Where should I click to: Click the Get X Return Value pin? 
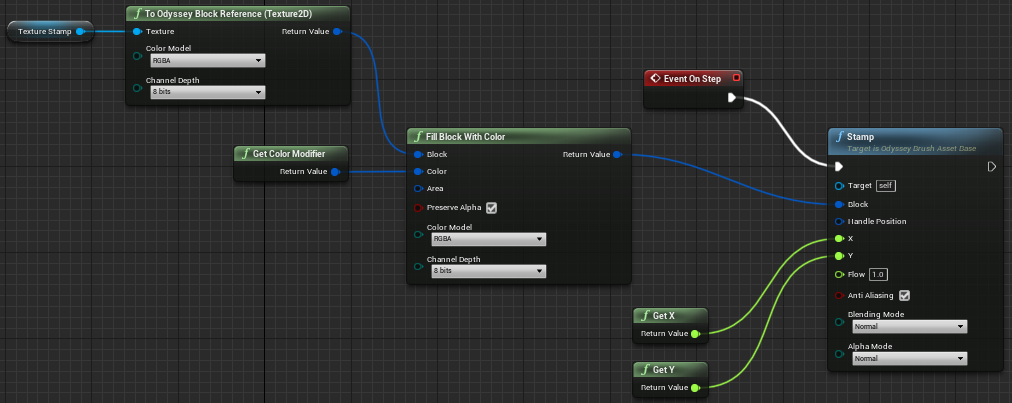coord(695,334)
